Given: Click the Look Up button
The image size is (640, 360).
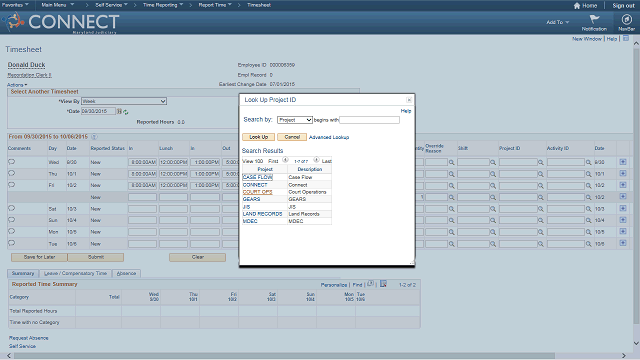Looking at the screenshot, I should pyautogui.click(x=258, y=137).
